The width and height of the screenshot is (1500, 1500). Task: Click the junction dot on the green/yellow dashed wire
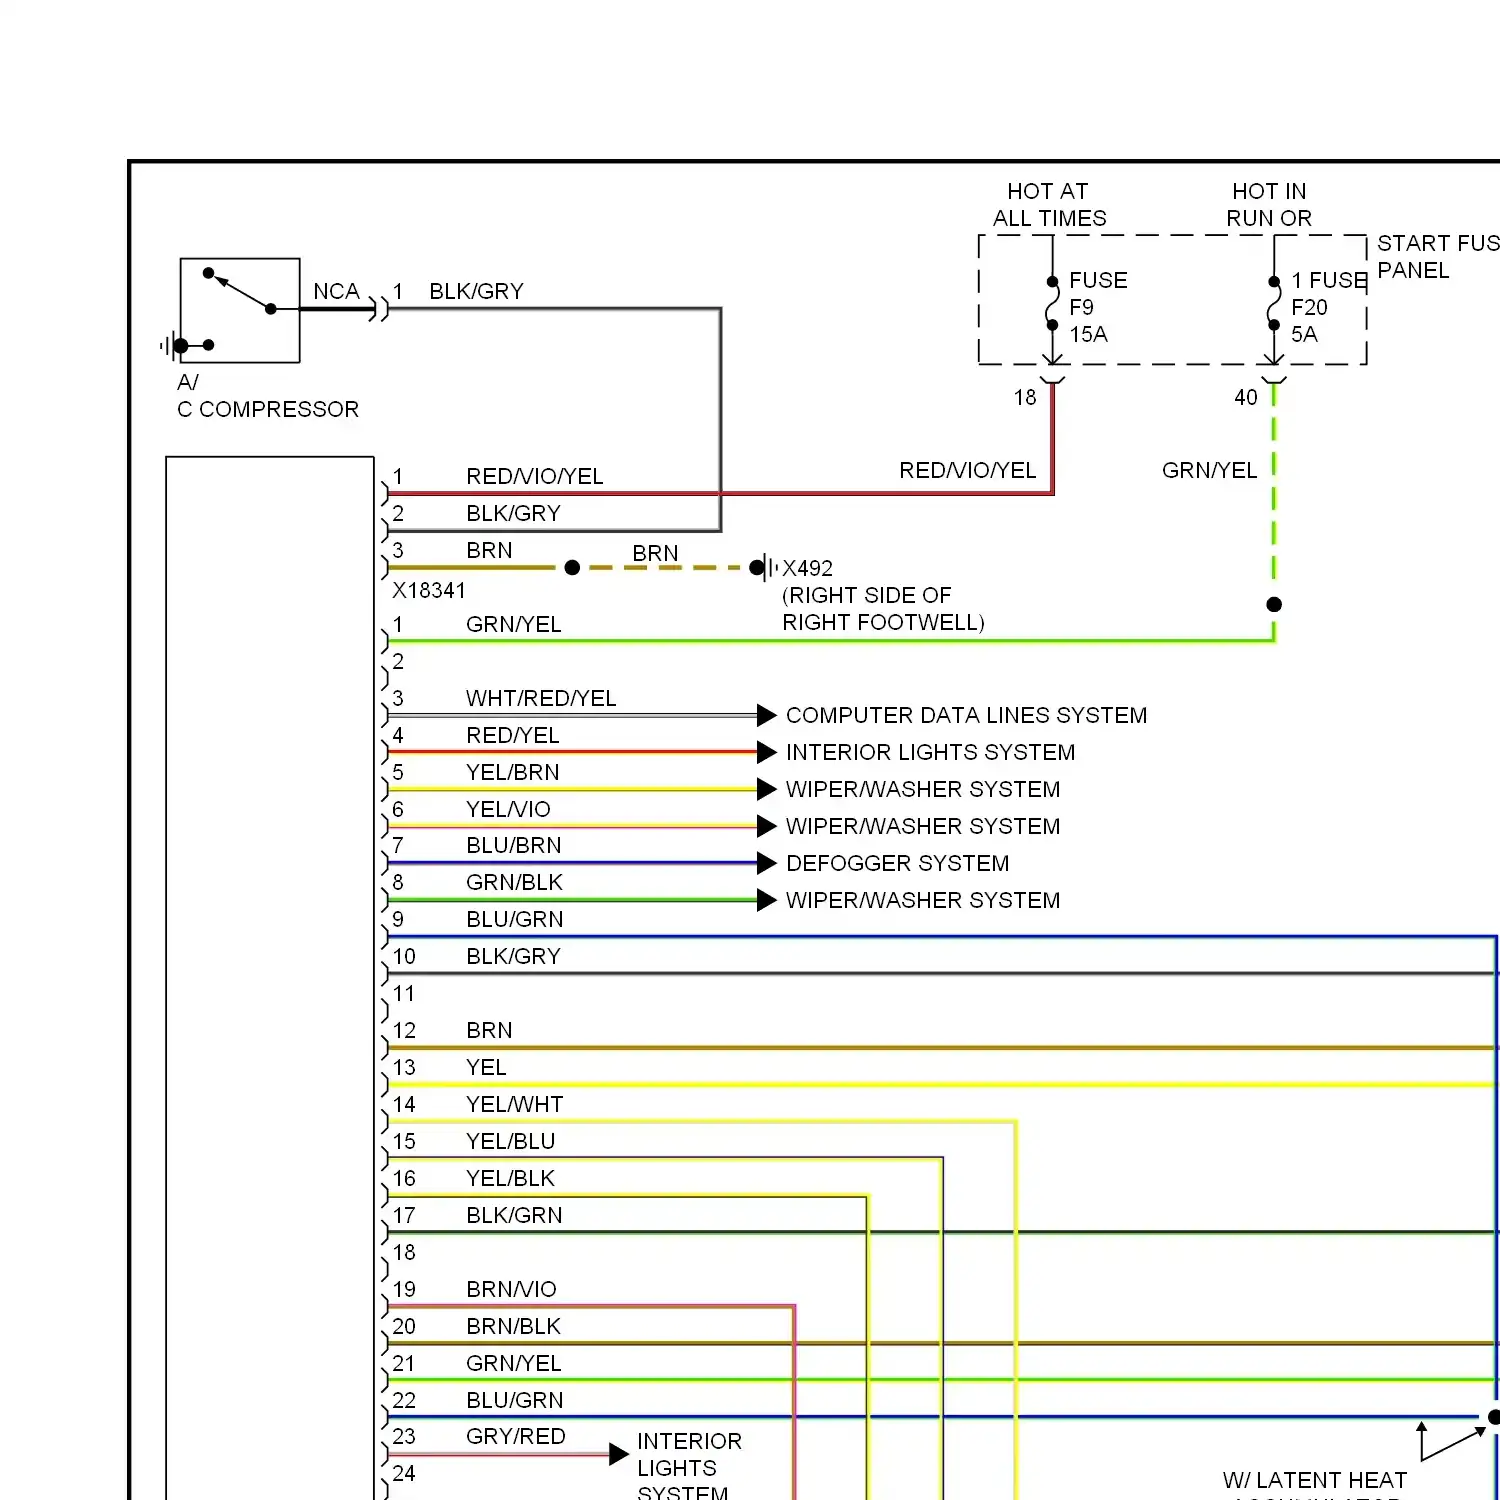point(1274,604)
